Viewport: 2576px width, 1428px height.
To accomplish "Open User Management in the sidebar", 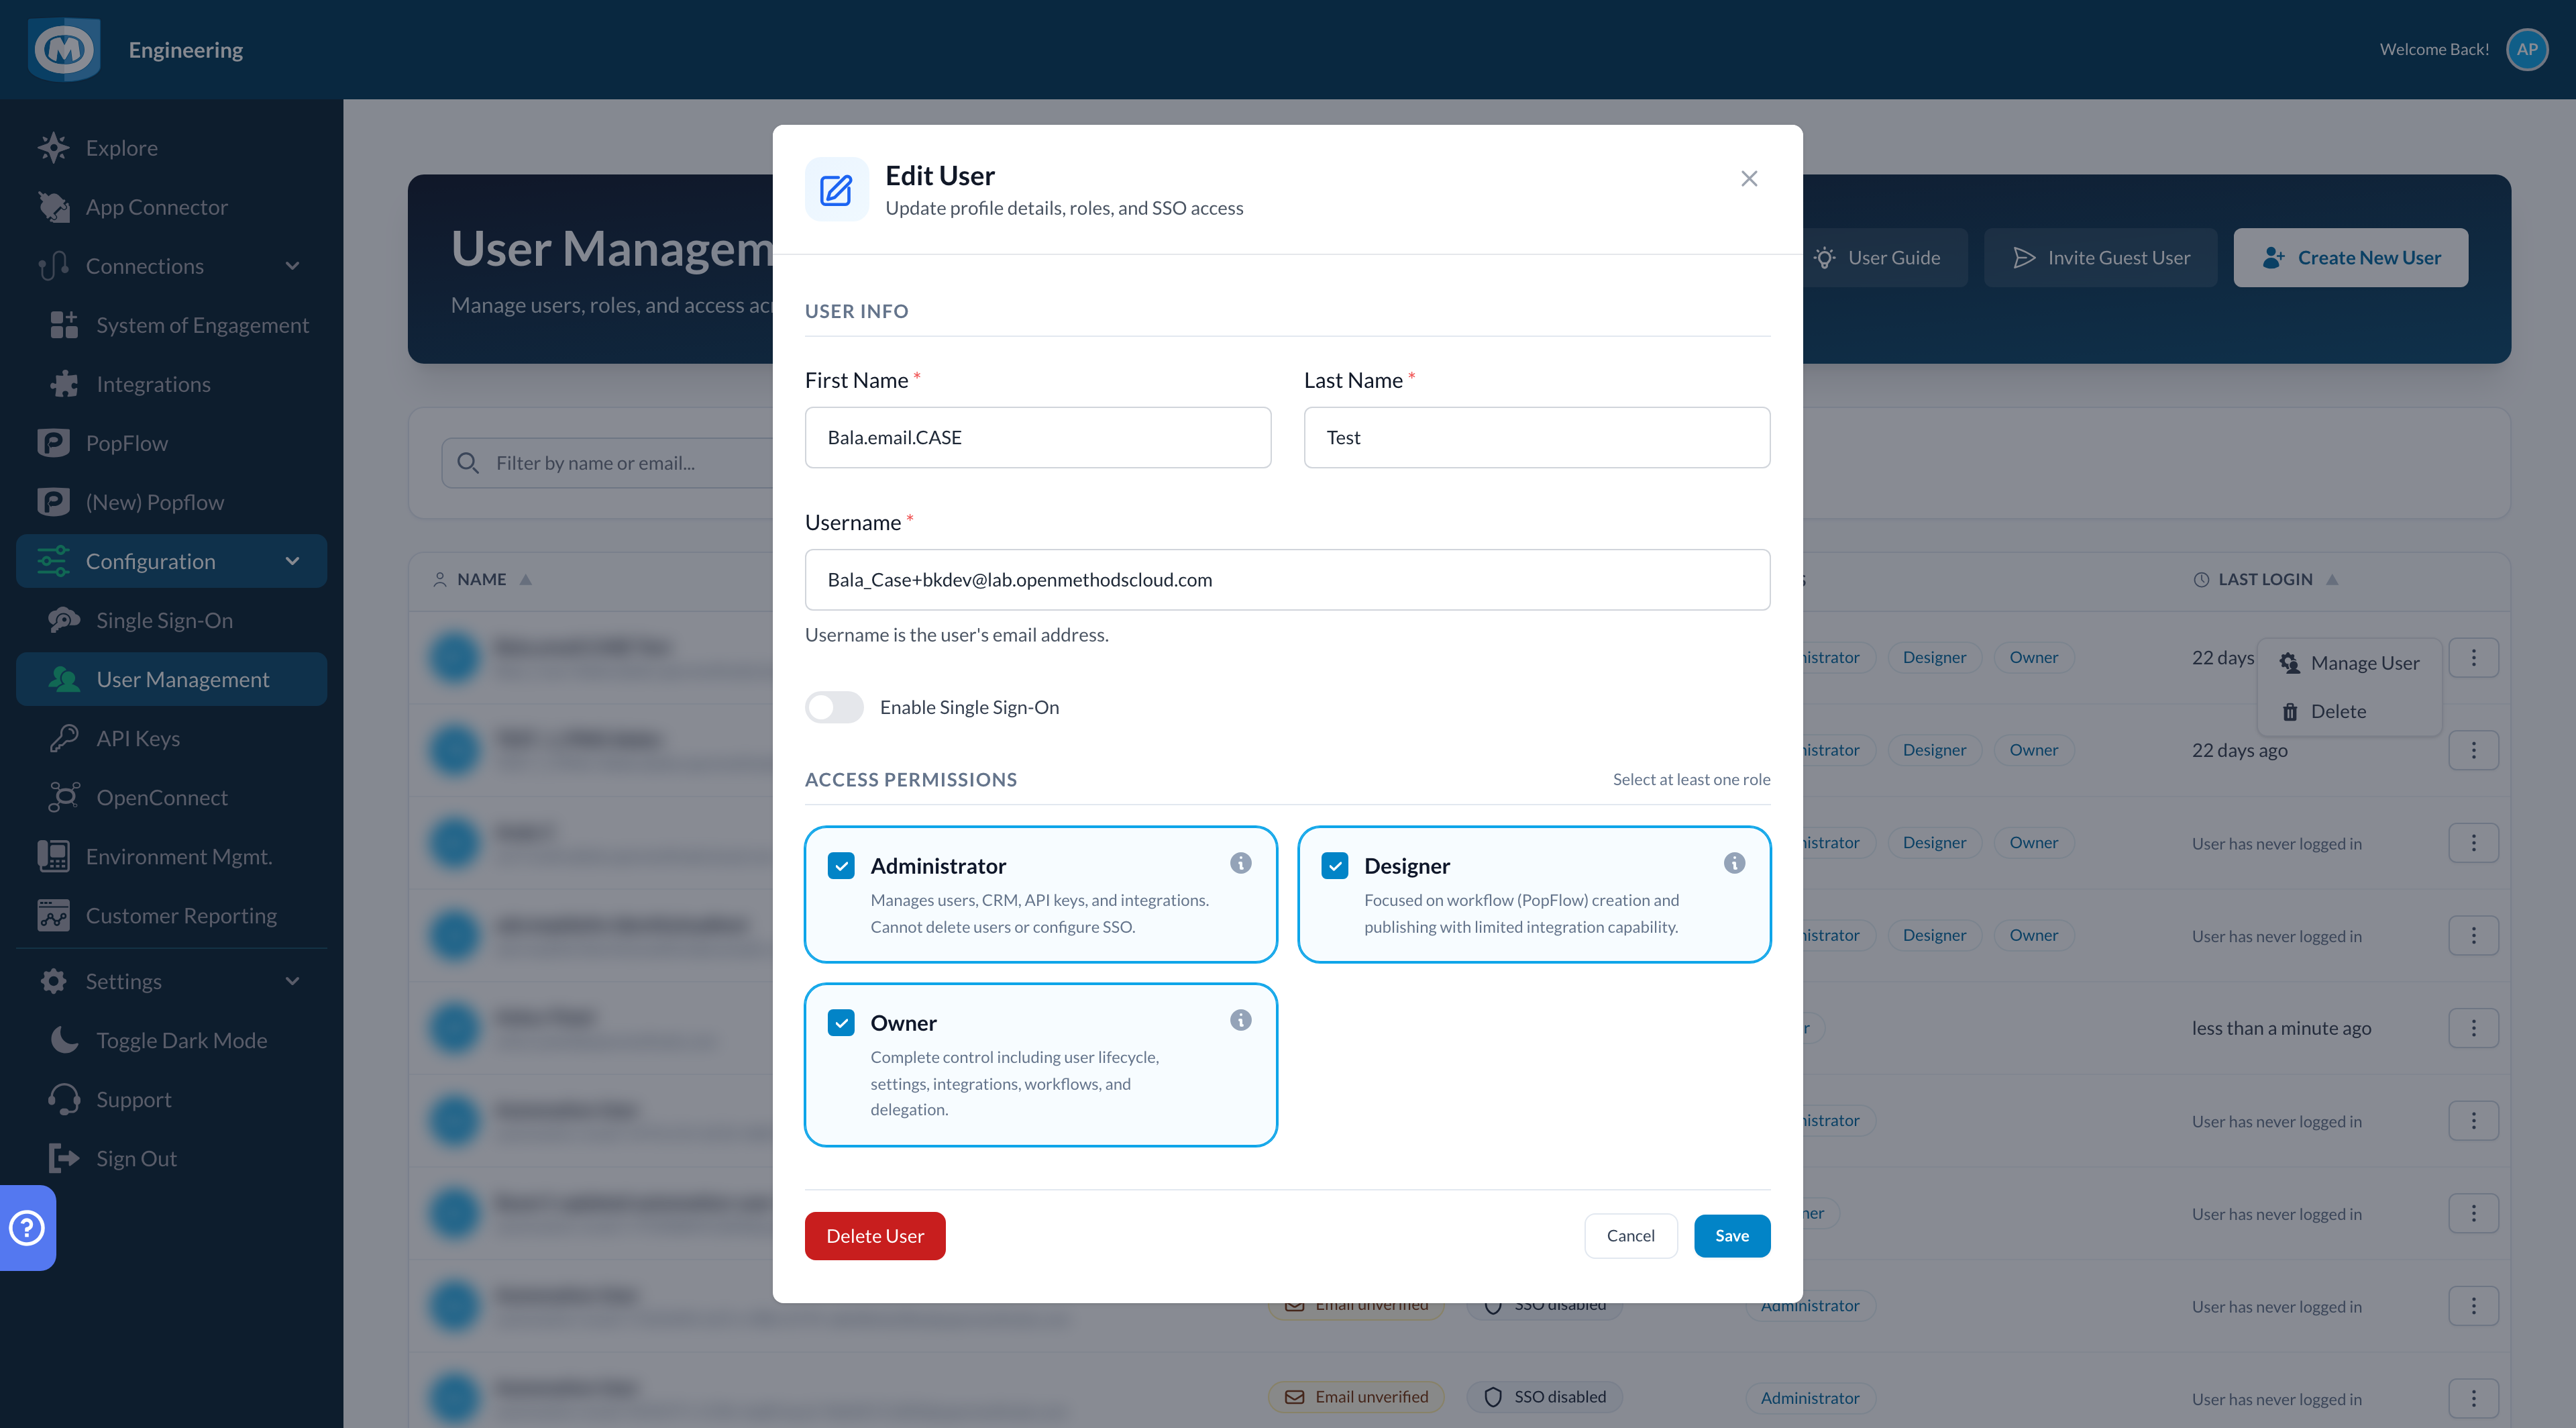I will [171, 679].
